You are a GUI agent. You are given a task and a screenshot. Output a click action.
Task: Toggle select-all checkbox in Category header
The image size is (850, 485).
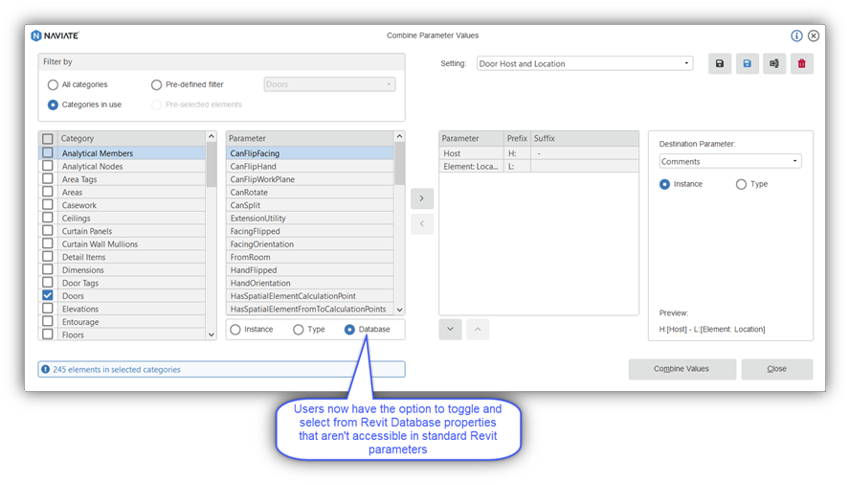tap(48, 139)
